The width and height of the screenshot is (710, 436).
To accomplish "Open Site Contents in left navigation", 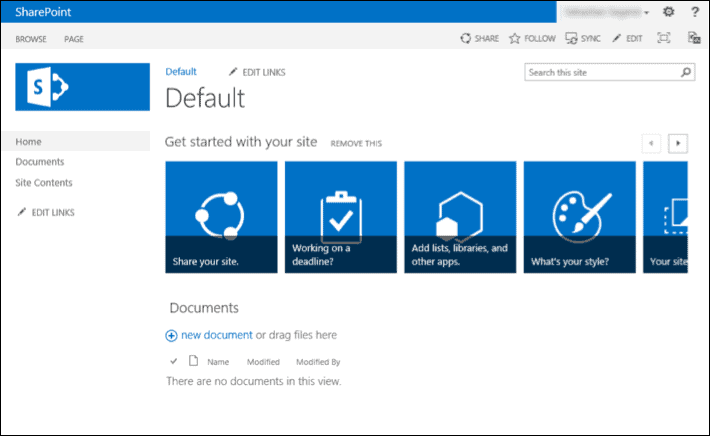I will click(x=44, y=182).
